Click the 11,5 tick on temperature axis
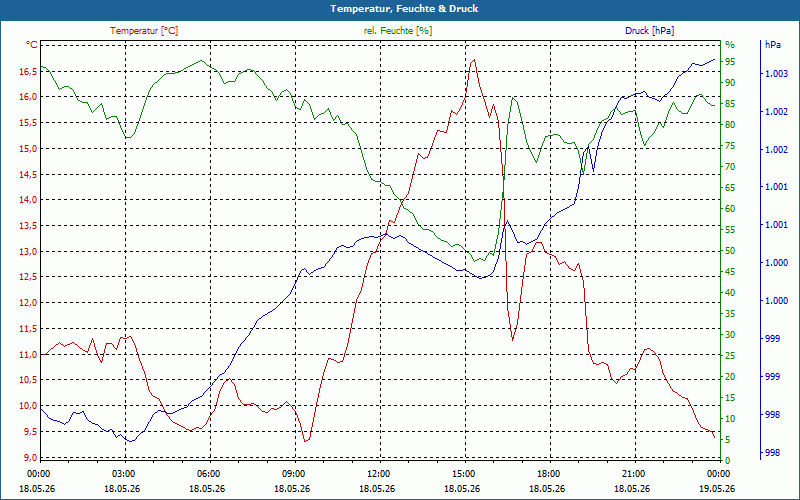Screen dimensions: 800x500 coord(28,329)
